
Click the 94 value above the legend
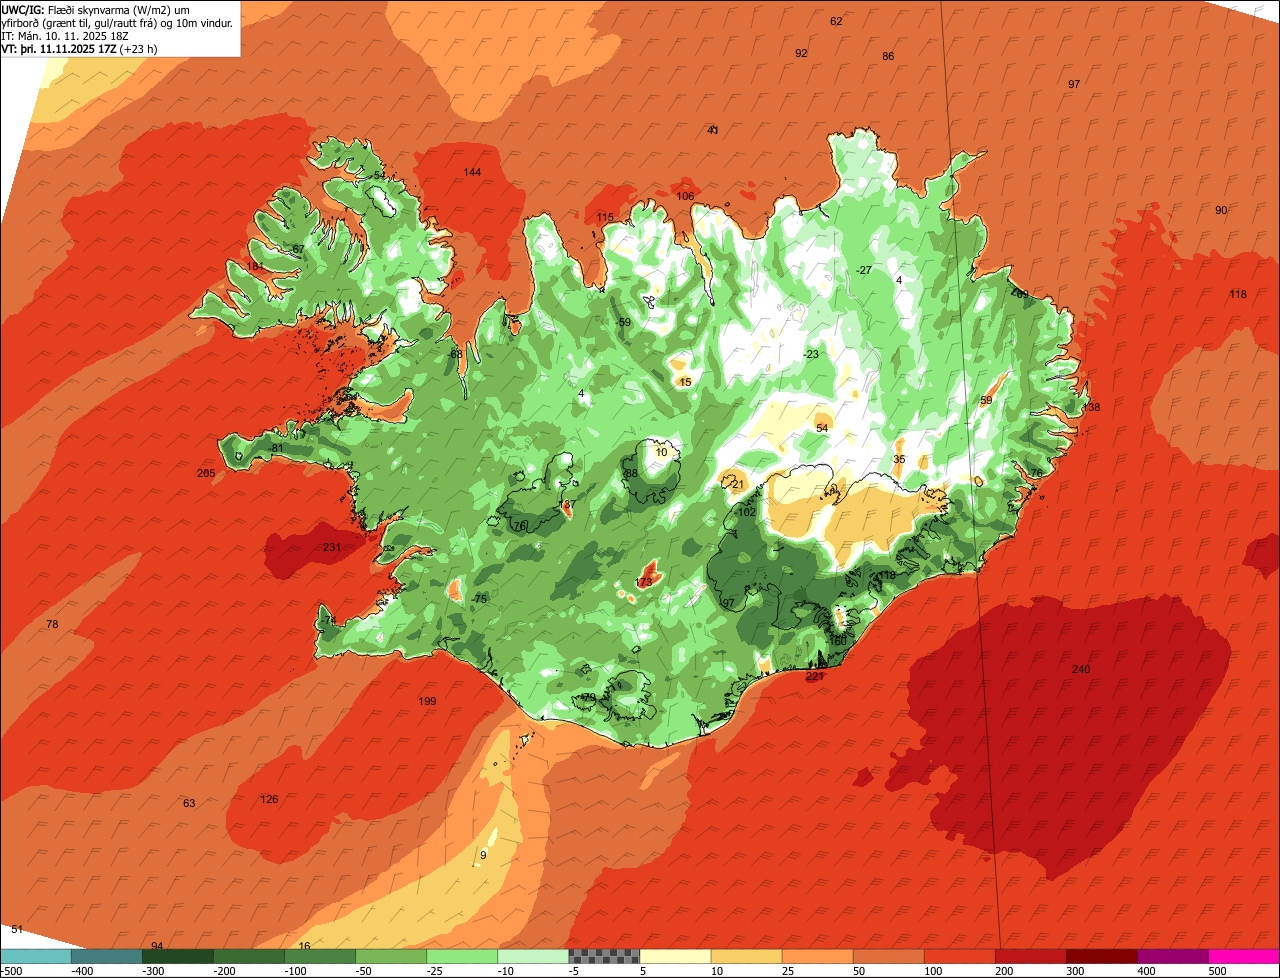coord(156,945)
